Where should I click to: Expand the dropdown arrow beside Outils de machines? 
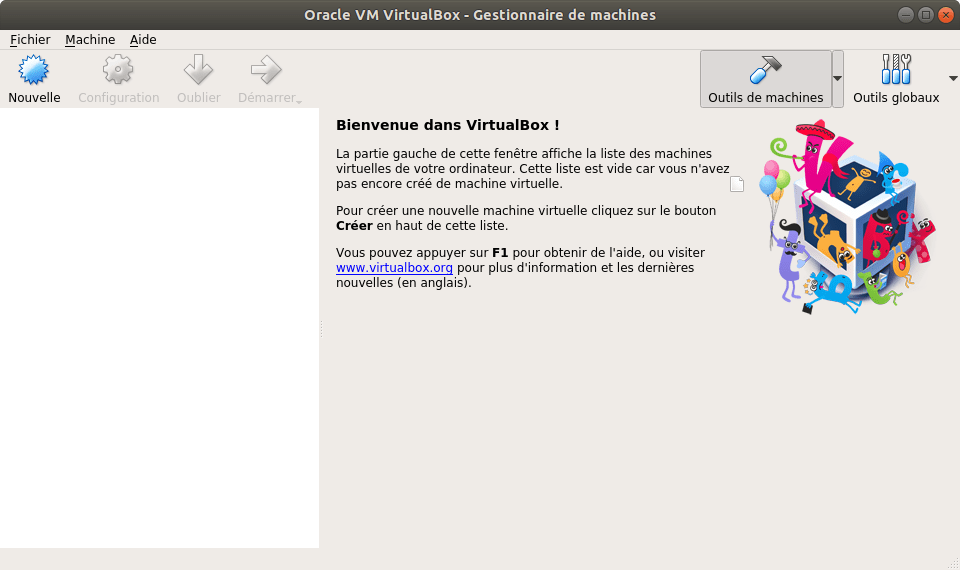pos(838,78)
